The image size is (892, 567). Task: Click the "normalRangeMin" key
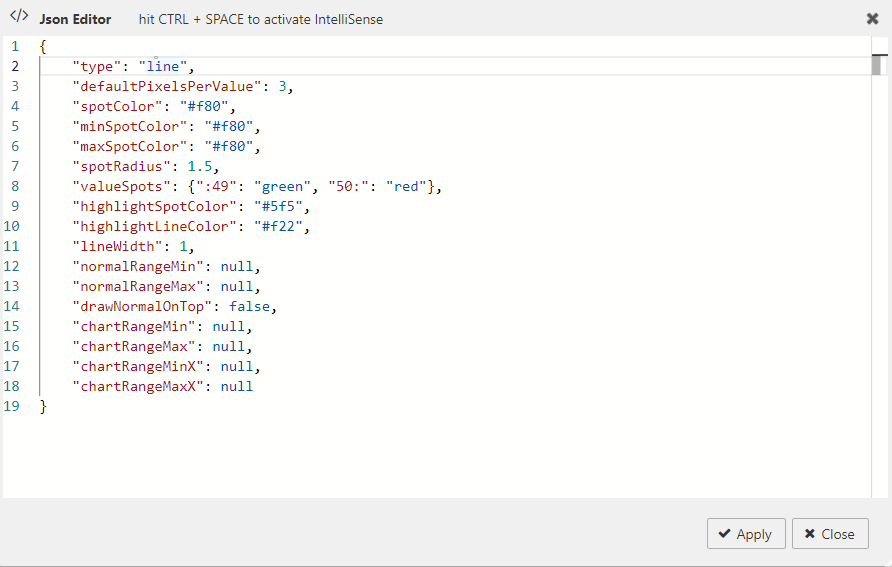pos(134,267)
